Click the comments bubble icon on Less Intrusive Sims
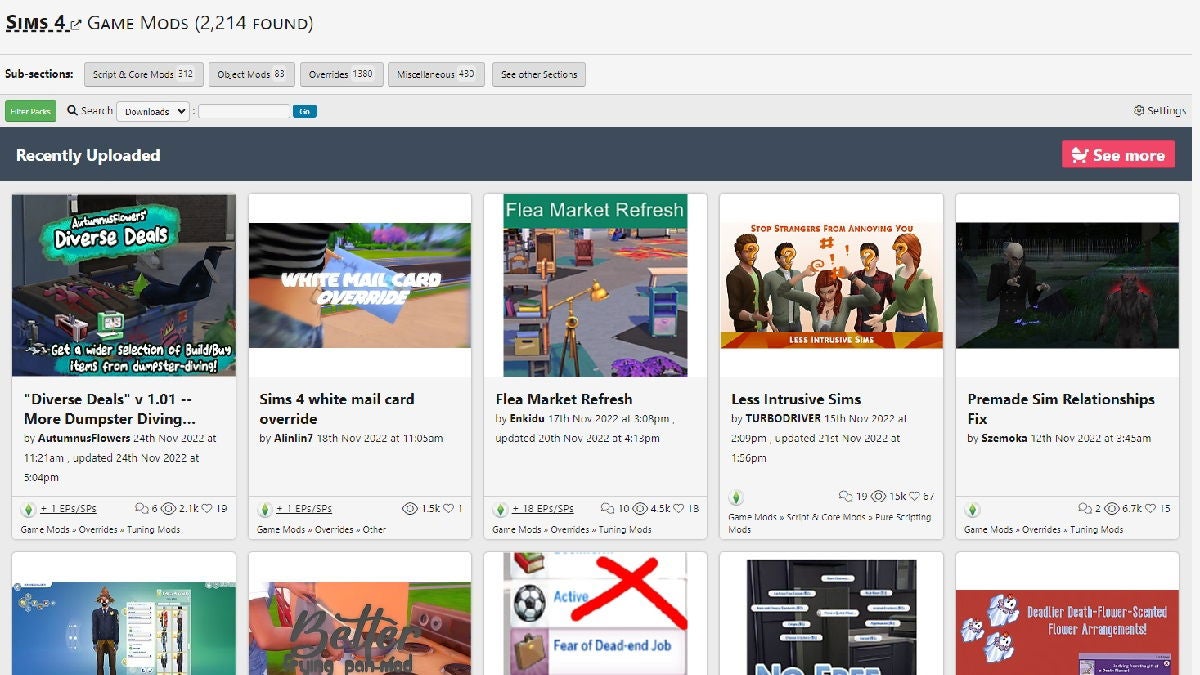 point(845,496)
